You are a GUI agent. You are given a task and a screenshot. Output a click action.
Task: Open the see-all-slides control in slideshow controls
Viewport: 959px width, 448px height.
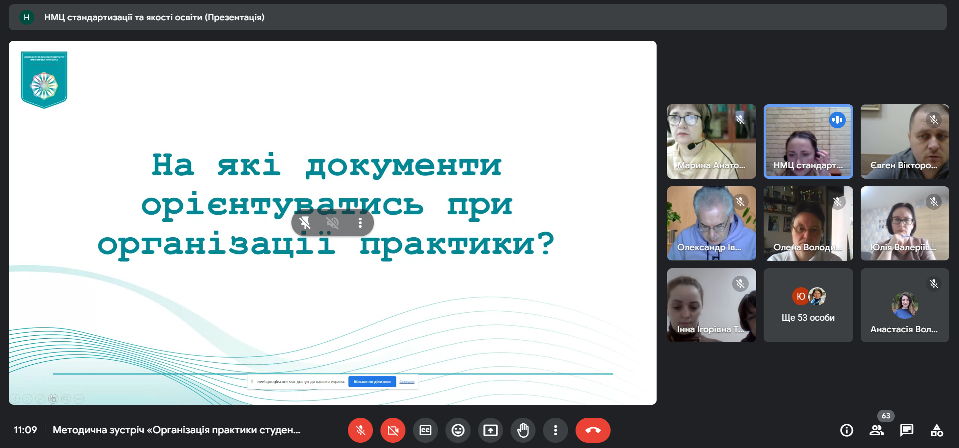coord(53,399)
